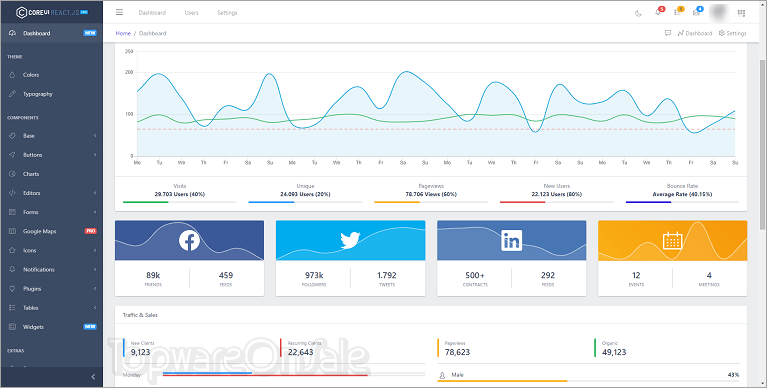Image resolution: width=767 pixels, height=388 pixels.
Task: Select Dashboard in the sidebar
Action: tap(51, 33)
